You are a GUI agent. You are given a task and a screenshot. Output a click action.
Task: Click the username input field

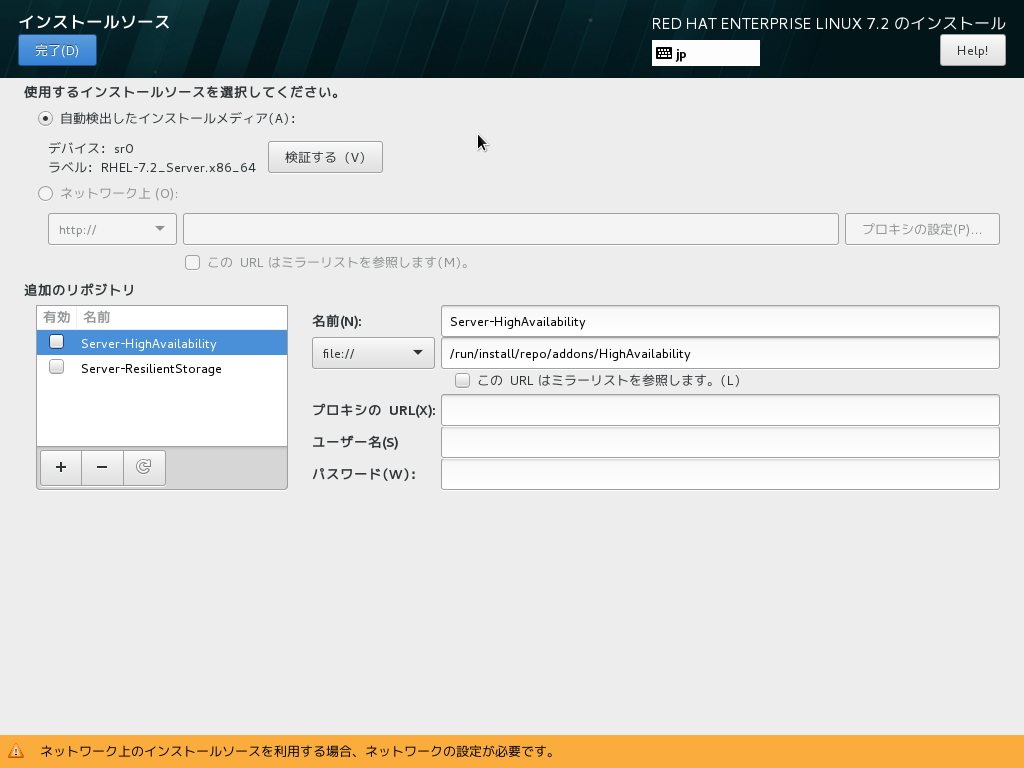pyautogui.click(x=720, y=442)
